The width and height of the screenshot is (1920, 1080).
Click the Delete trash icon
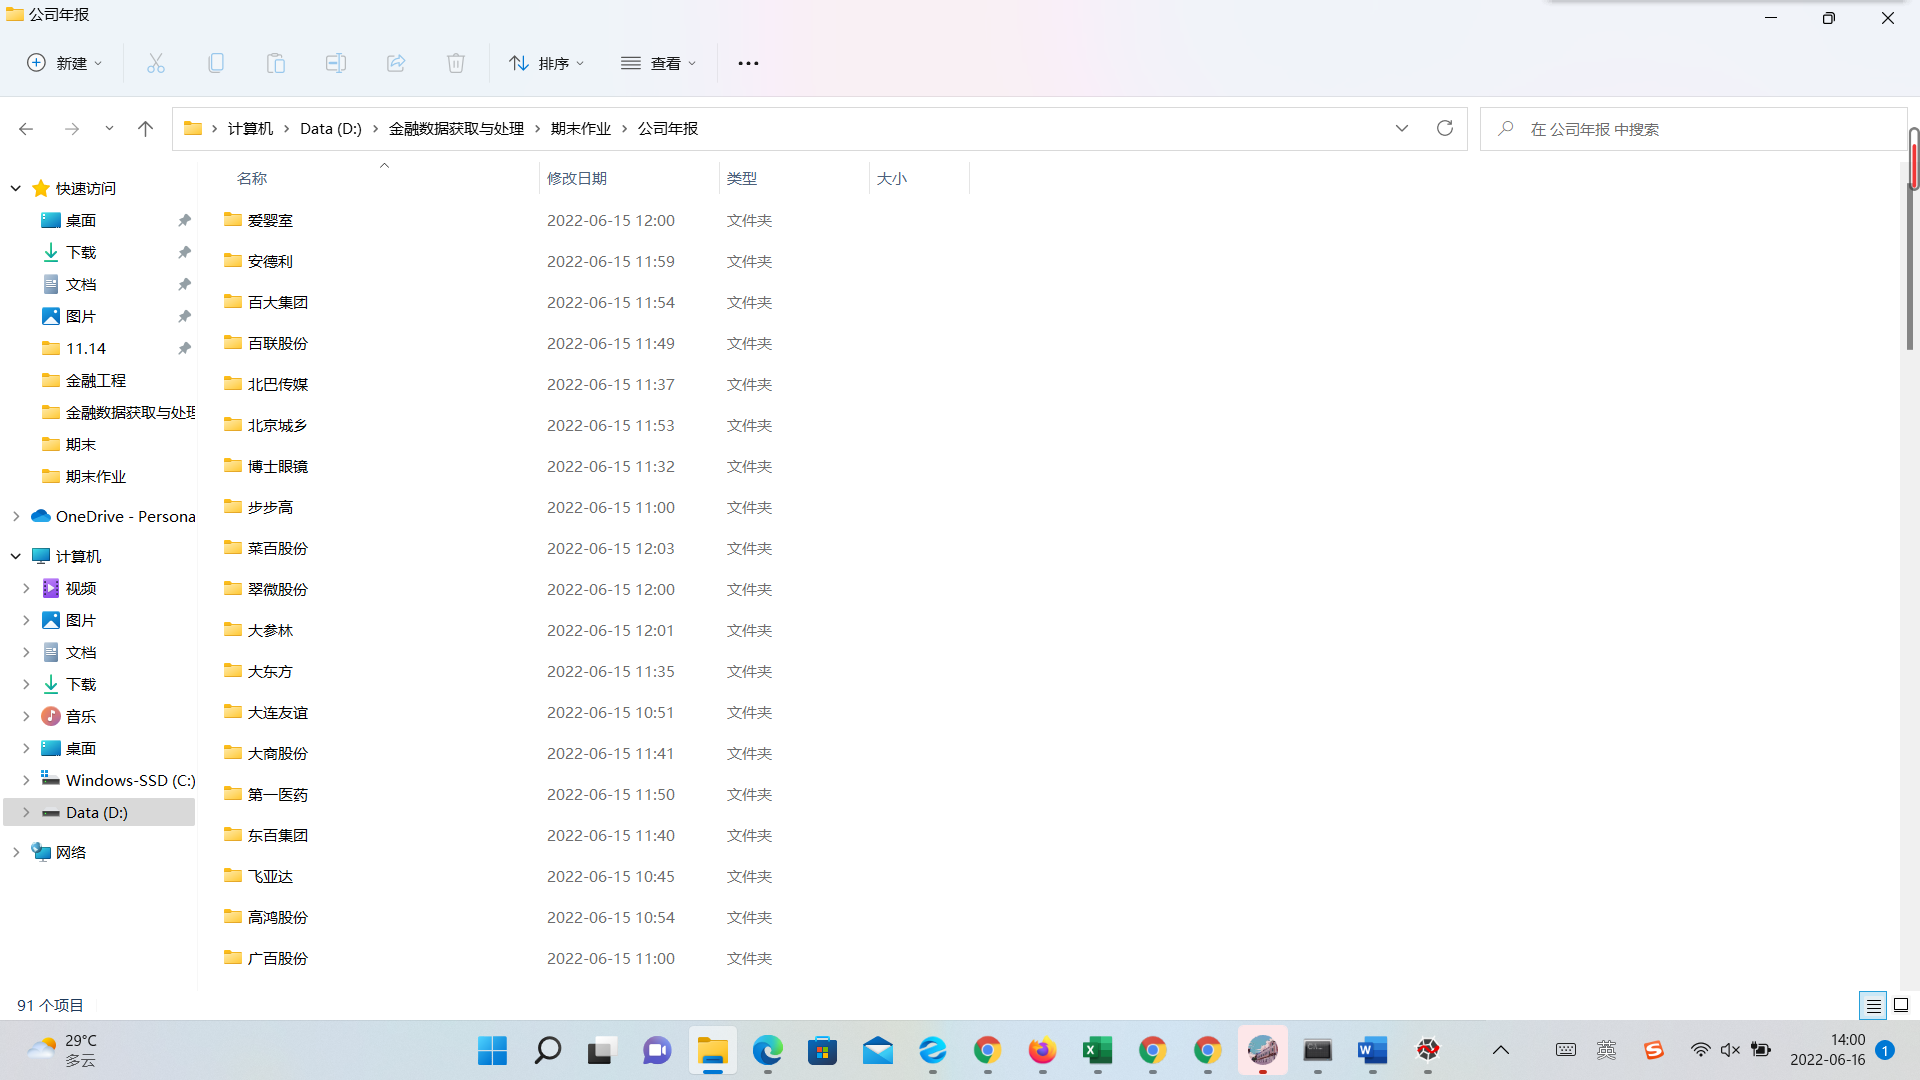[x=456, y=63]
